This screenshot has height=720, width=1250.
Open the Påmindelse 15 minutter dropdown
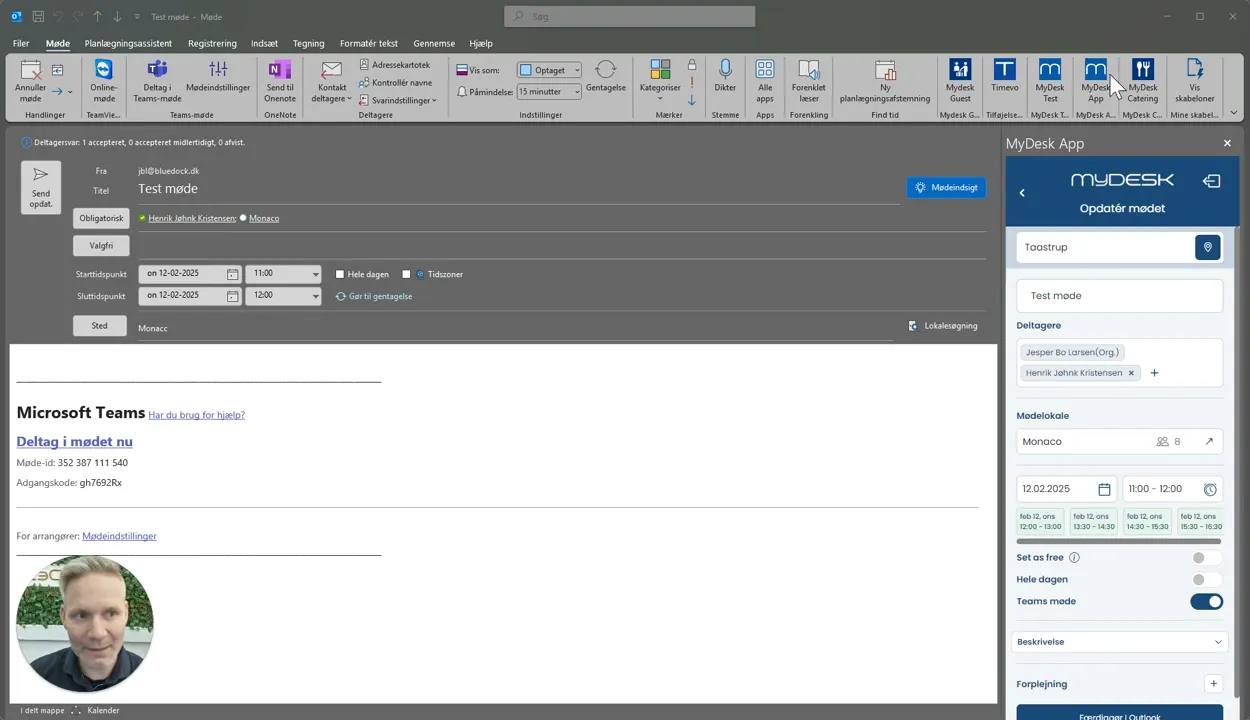click(x=549, y=91)
